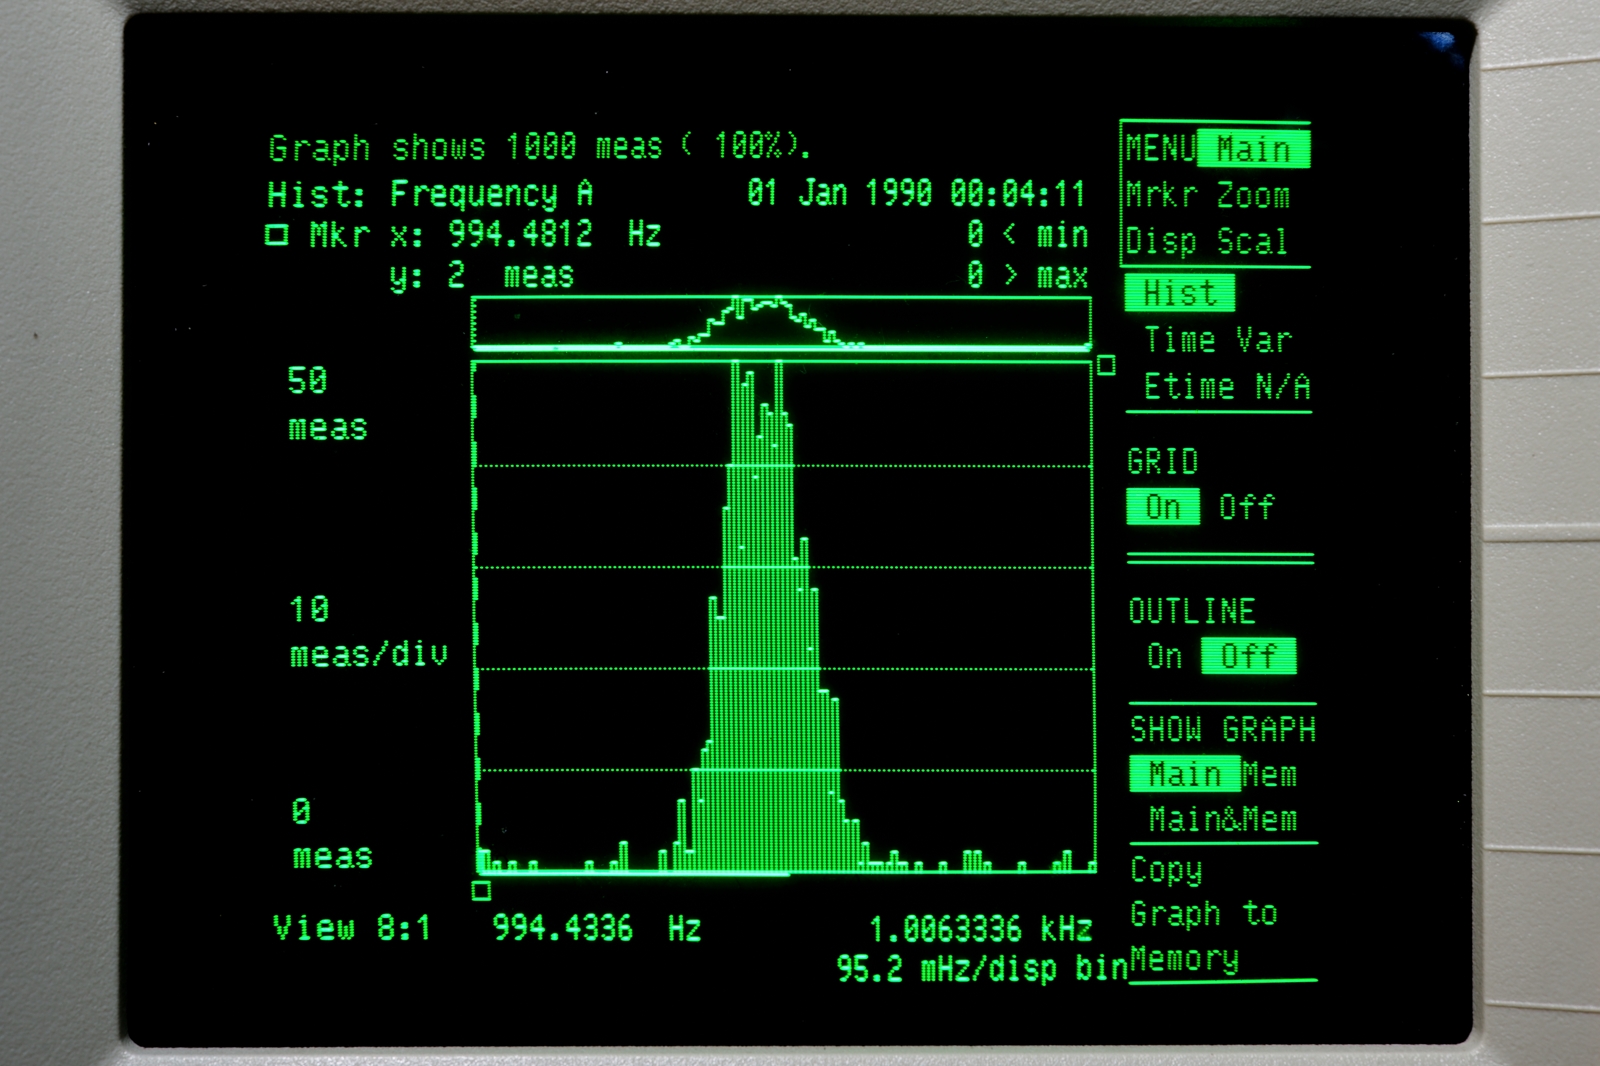The height and width of the screenshot is (1066, 1600).
Task: Switch the GRID setting to Off
Action: coord(1246,507)
